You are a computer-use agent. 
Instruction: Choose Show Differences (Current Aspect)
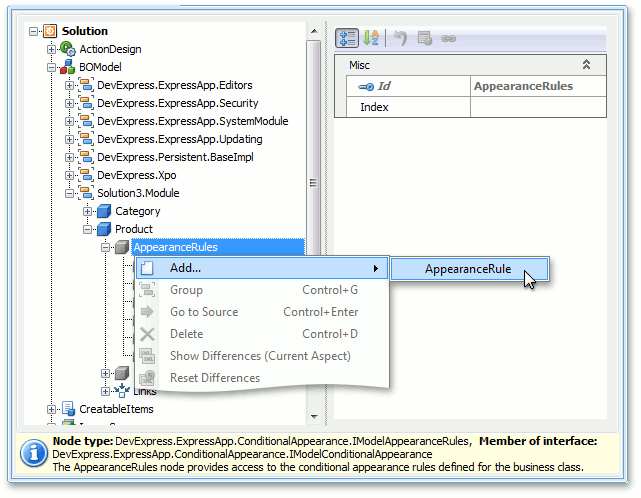262,356
